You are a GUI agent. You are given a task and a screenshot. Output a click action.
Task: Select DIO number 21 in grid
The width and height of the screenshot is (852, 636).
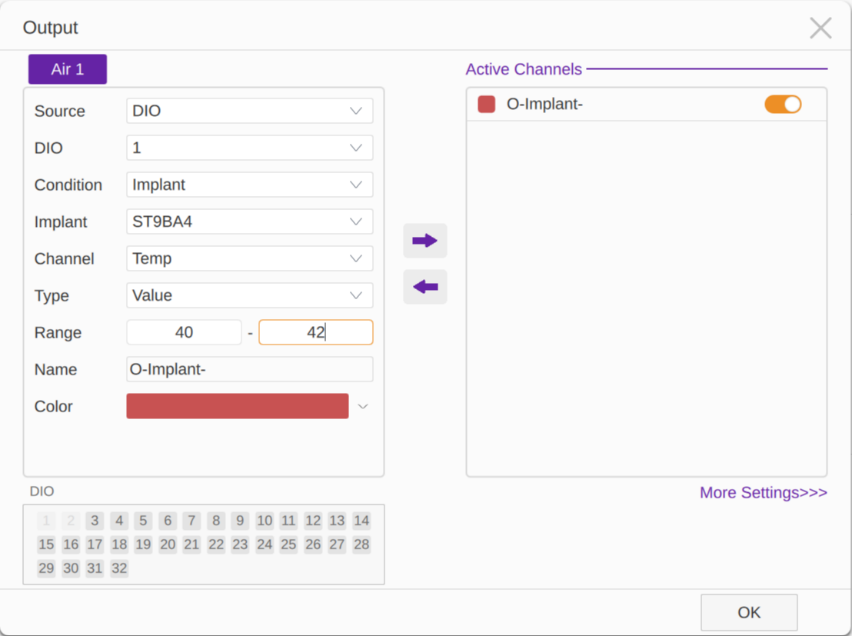(x=191, y=545)
